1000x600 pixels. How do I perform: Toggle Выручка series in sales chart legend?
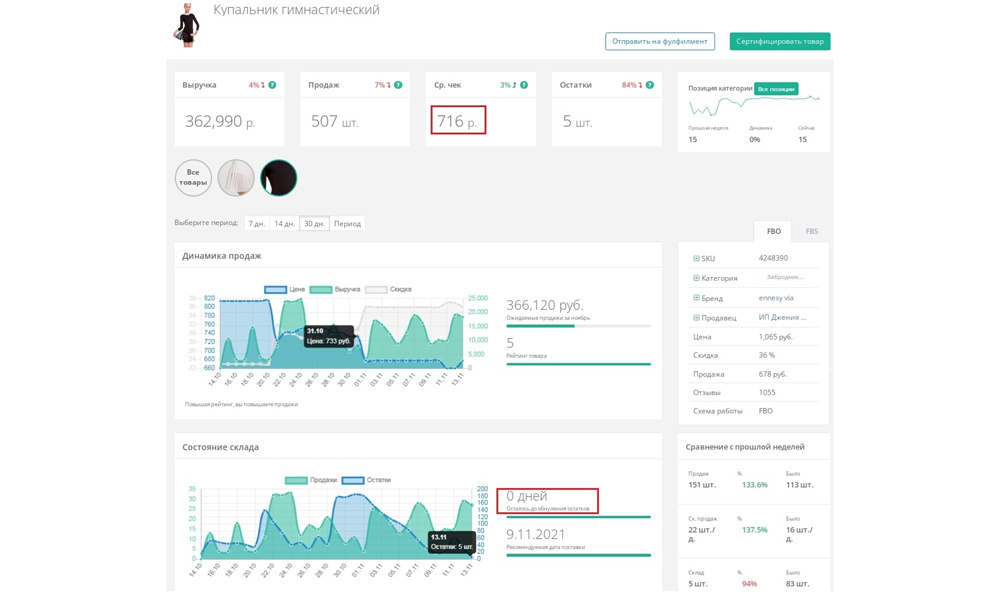(x=335, y=290)
